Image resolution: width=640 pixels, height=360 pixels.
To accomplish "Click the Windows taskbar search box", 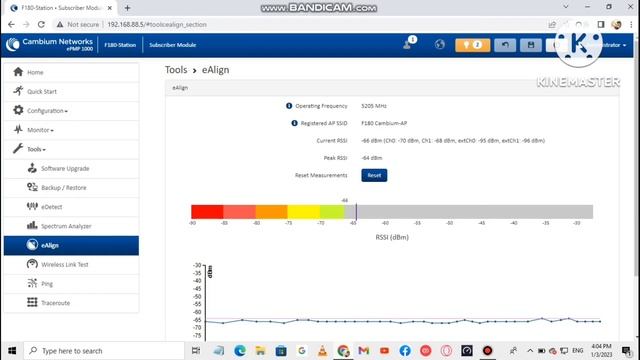I will (104, 351).
